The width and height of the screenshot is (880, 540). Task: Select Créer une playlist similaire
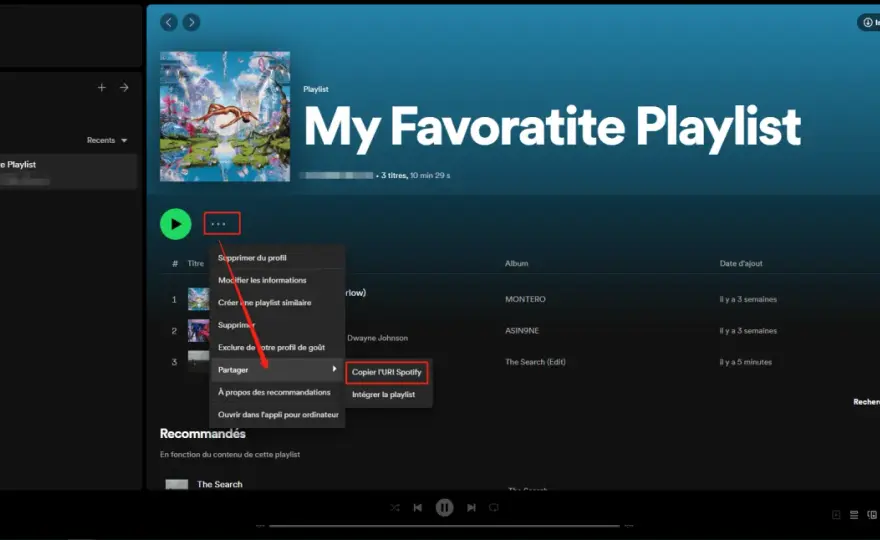coord(277,303)
